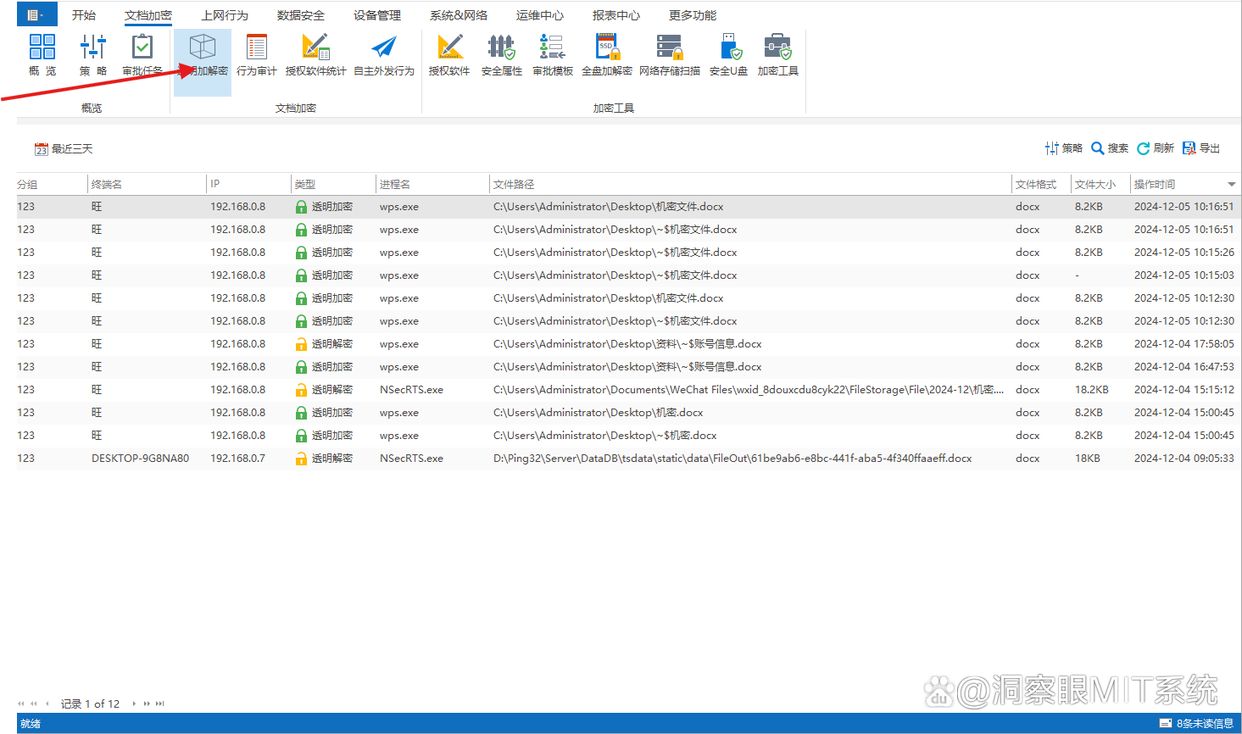1242x734 pixels.
Task: Expand the 最近三天 date filter
Action: [x=64, y=149]
